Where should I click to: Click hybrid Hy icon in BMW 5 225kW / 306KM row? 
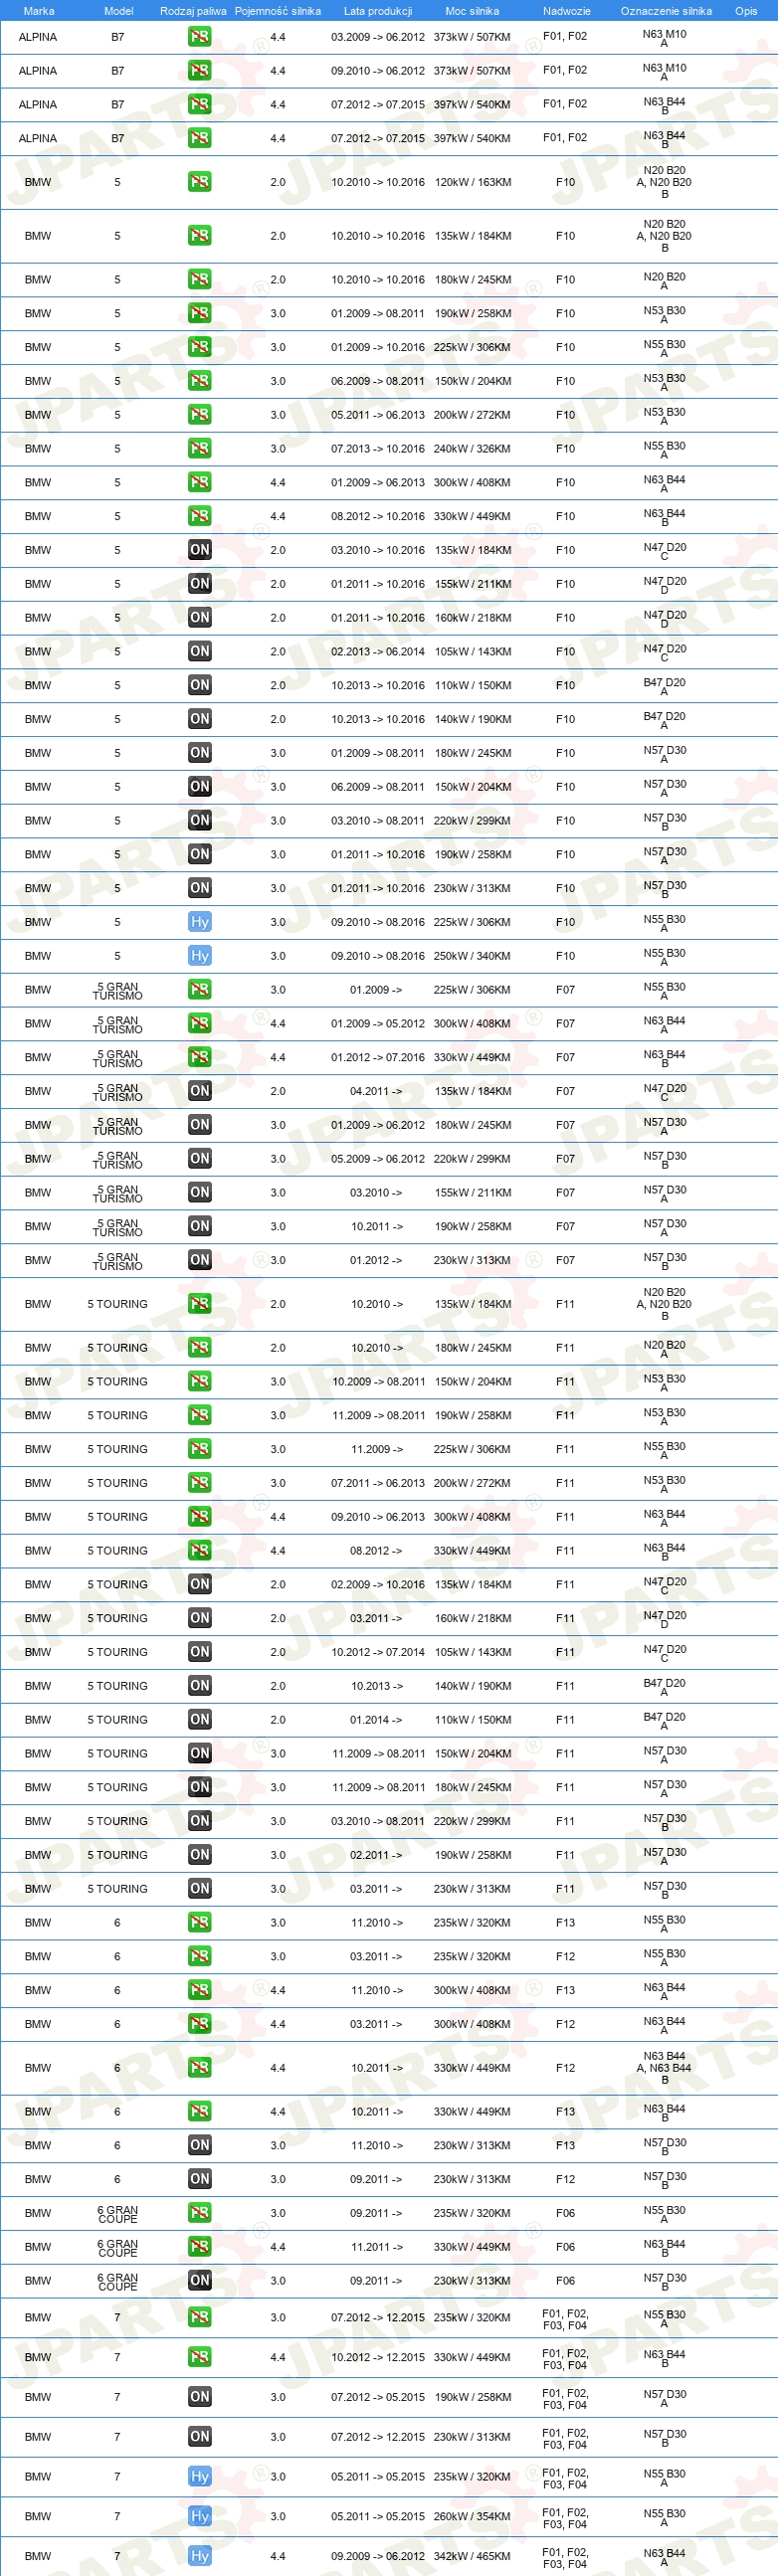pyautogui.click(x=200, y=922)
